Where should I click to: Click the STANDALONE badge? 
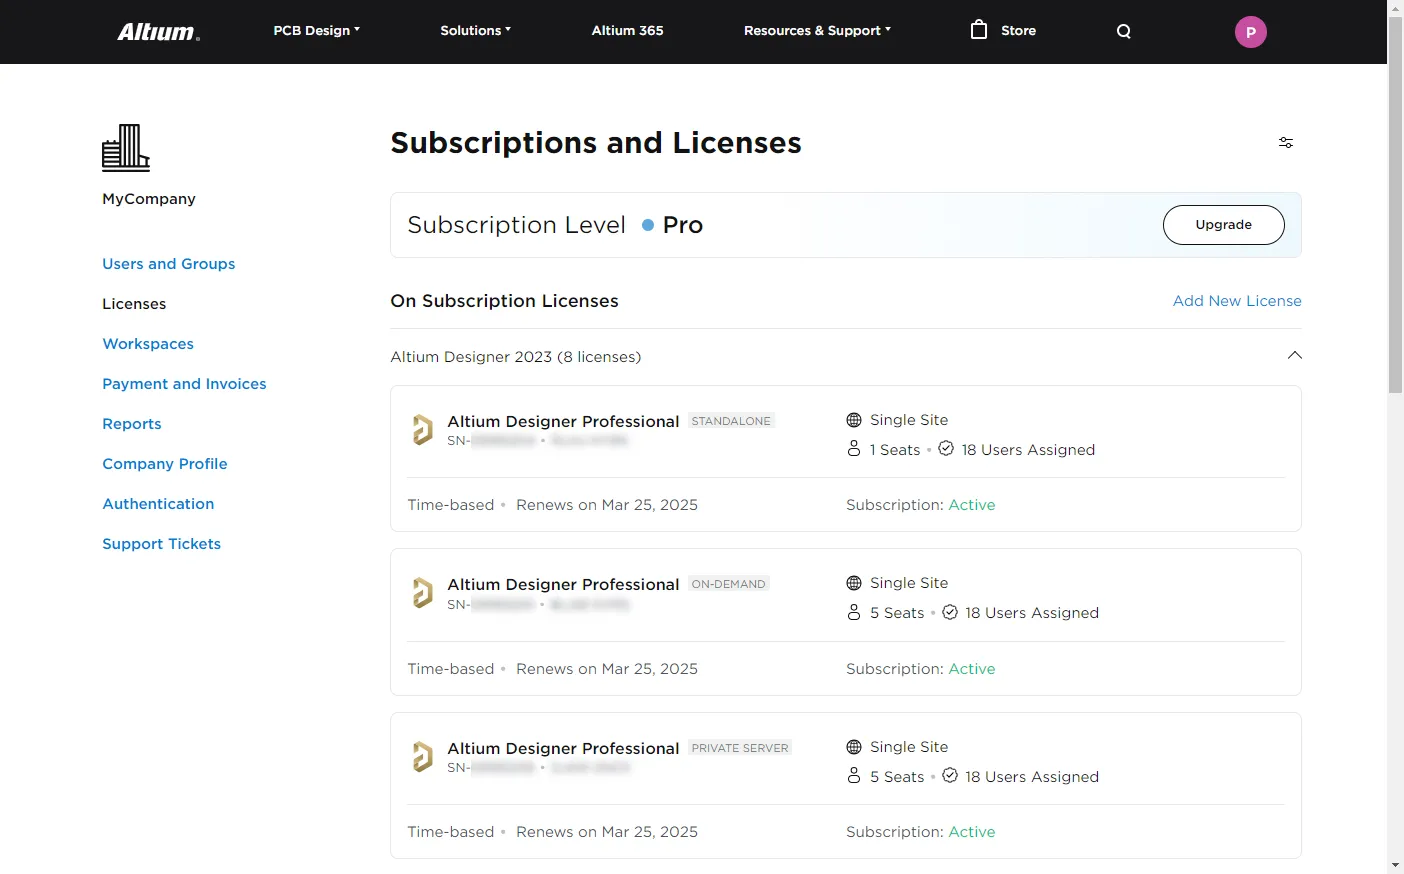(x=731, y=421)
